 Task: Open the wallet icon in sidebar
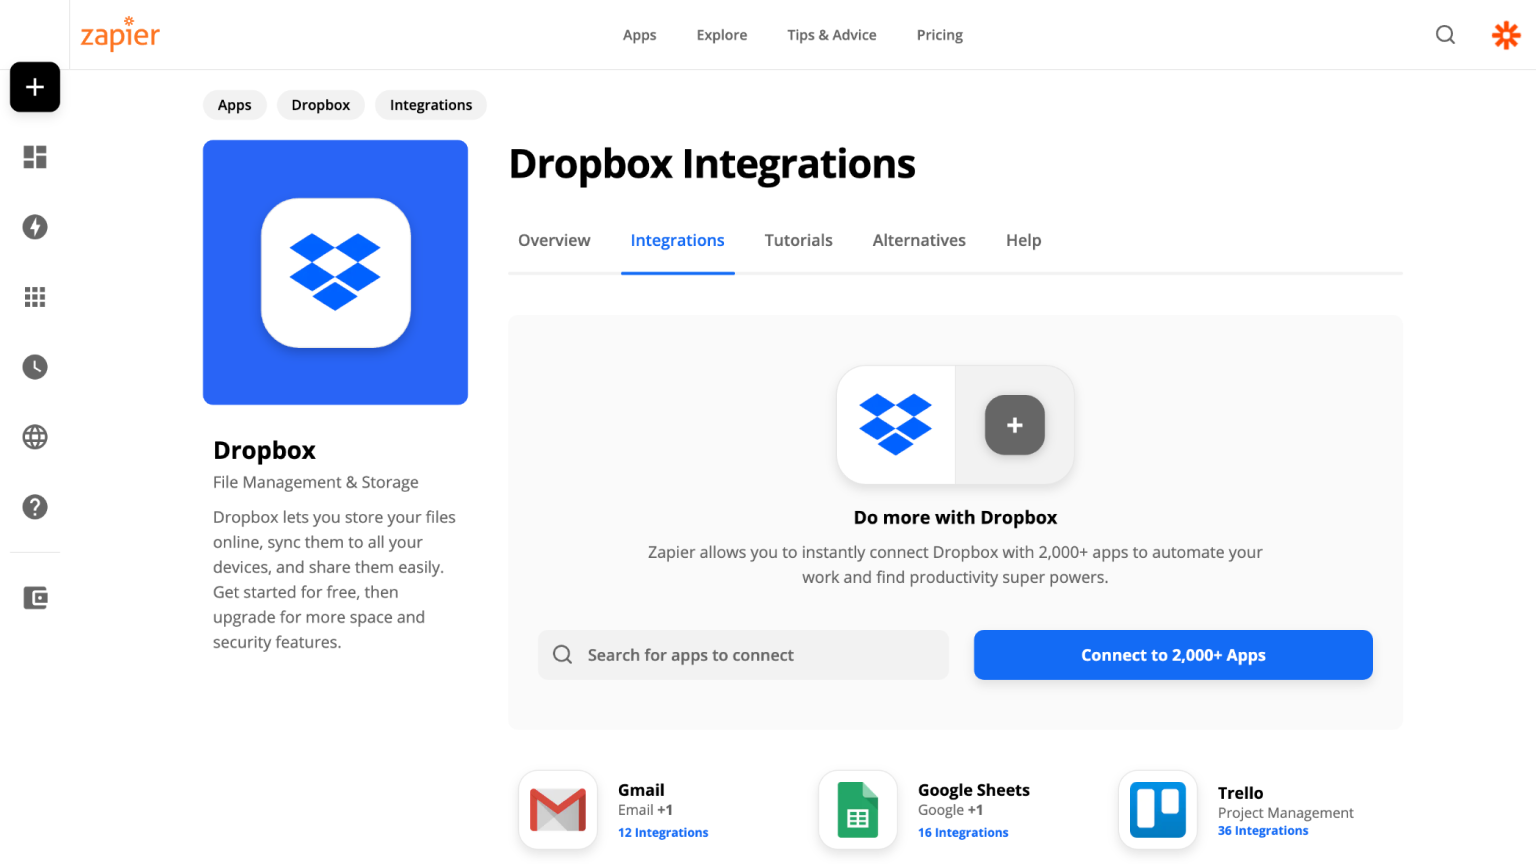(35, 598)
